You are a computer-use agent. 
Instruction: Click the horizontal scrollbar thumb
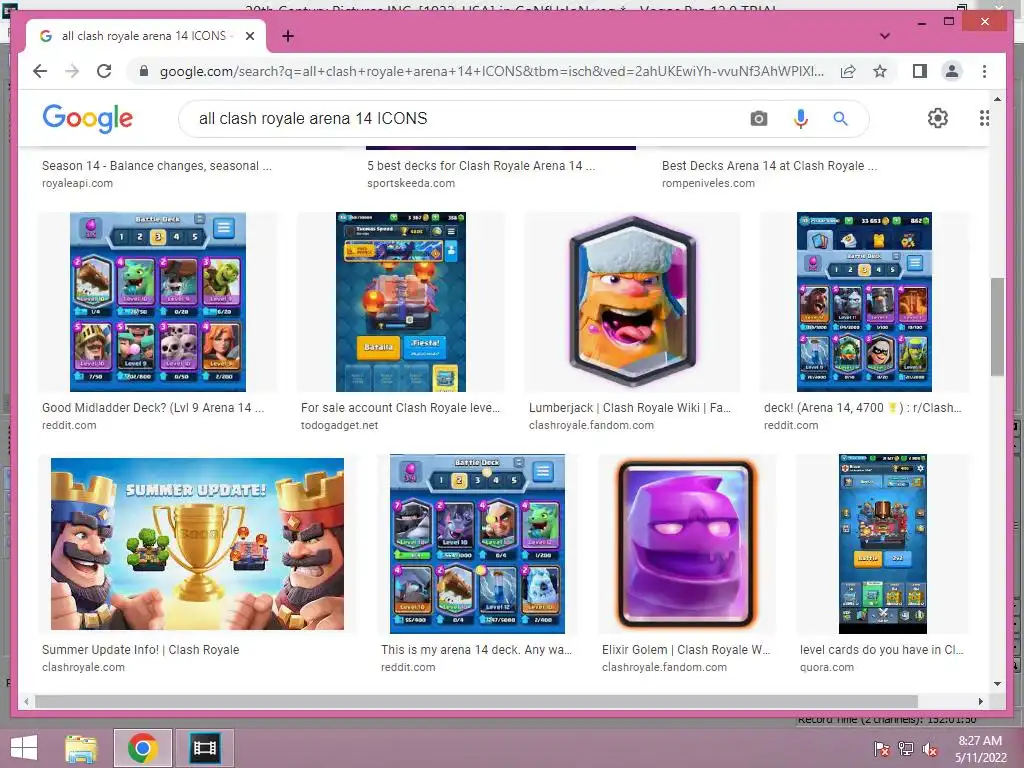476,701
